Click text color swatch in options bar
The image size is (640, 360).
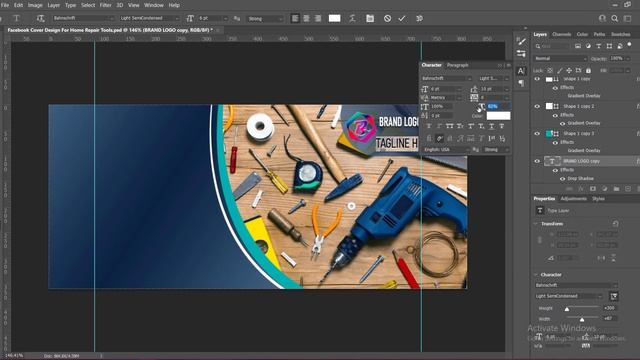pyautogui.click(x=335, y=18)
